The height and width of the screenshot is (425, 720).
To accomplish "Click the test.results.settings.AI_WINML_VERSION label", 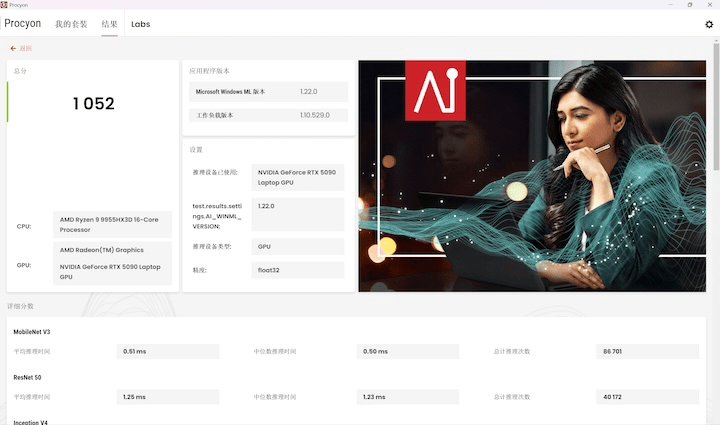I will point(217,216).
